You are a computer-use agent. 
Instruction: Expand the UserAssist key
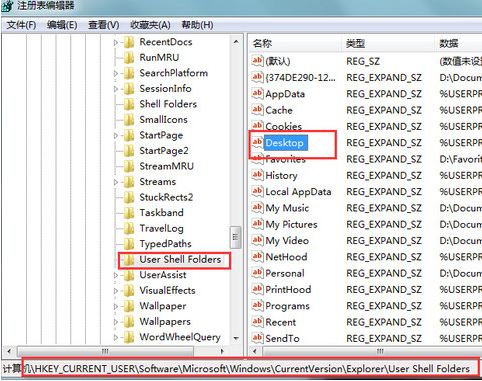(116, 275)
